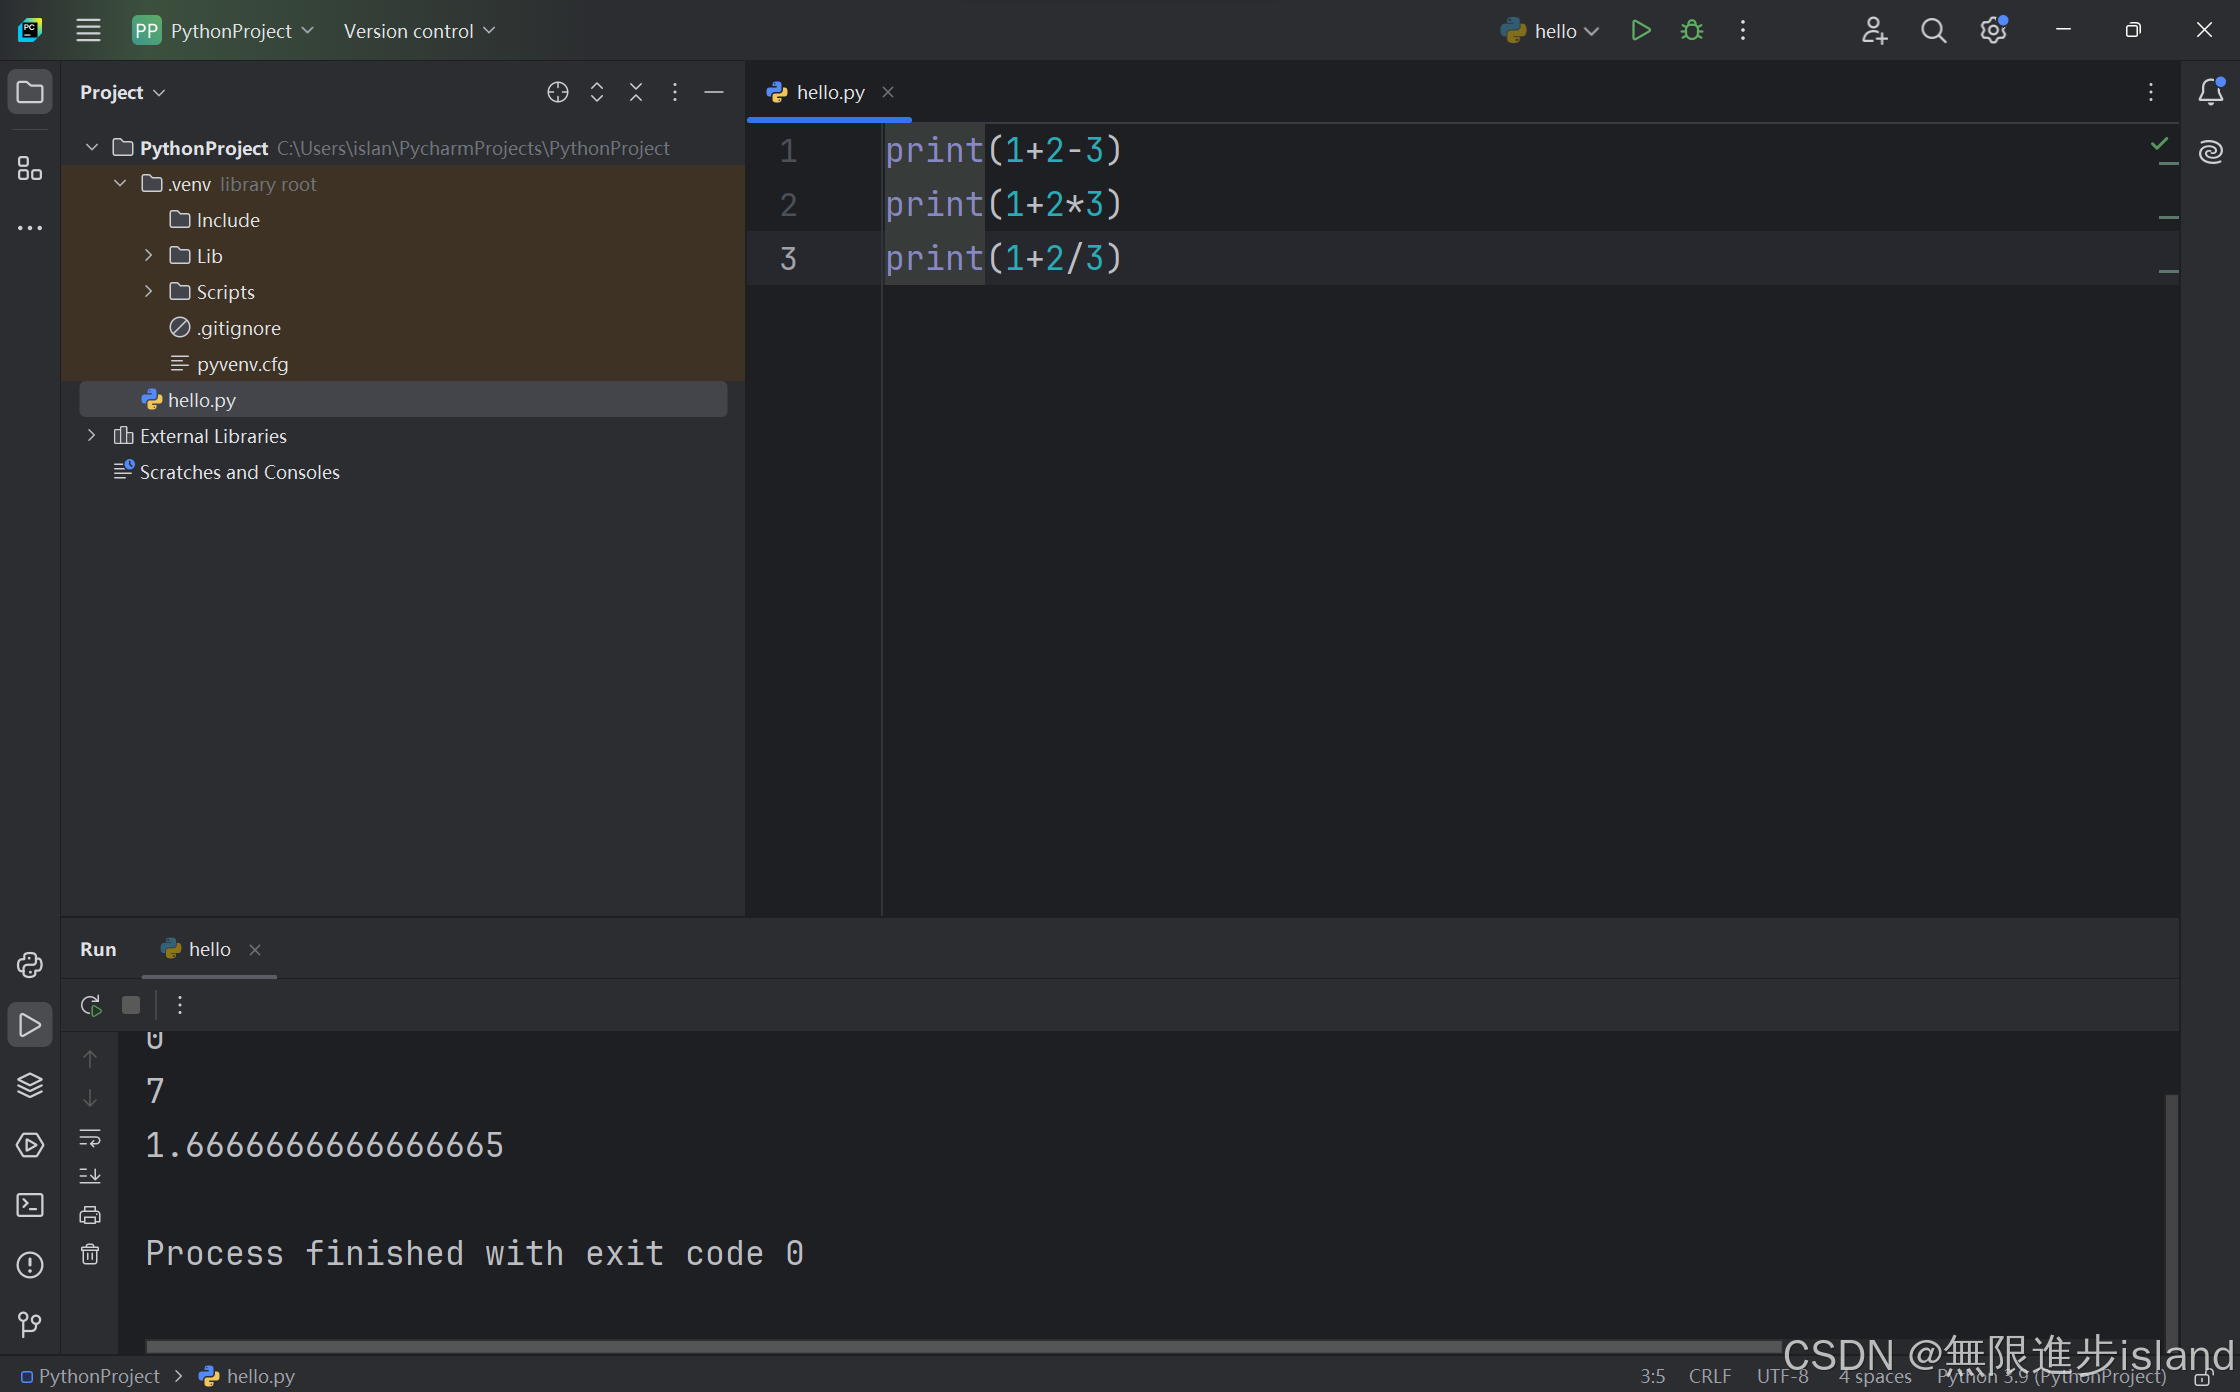Toggle scroll to end in the run console
The height and width of the screenshot is (1392, 2240).
(90, 1176)
